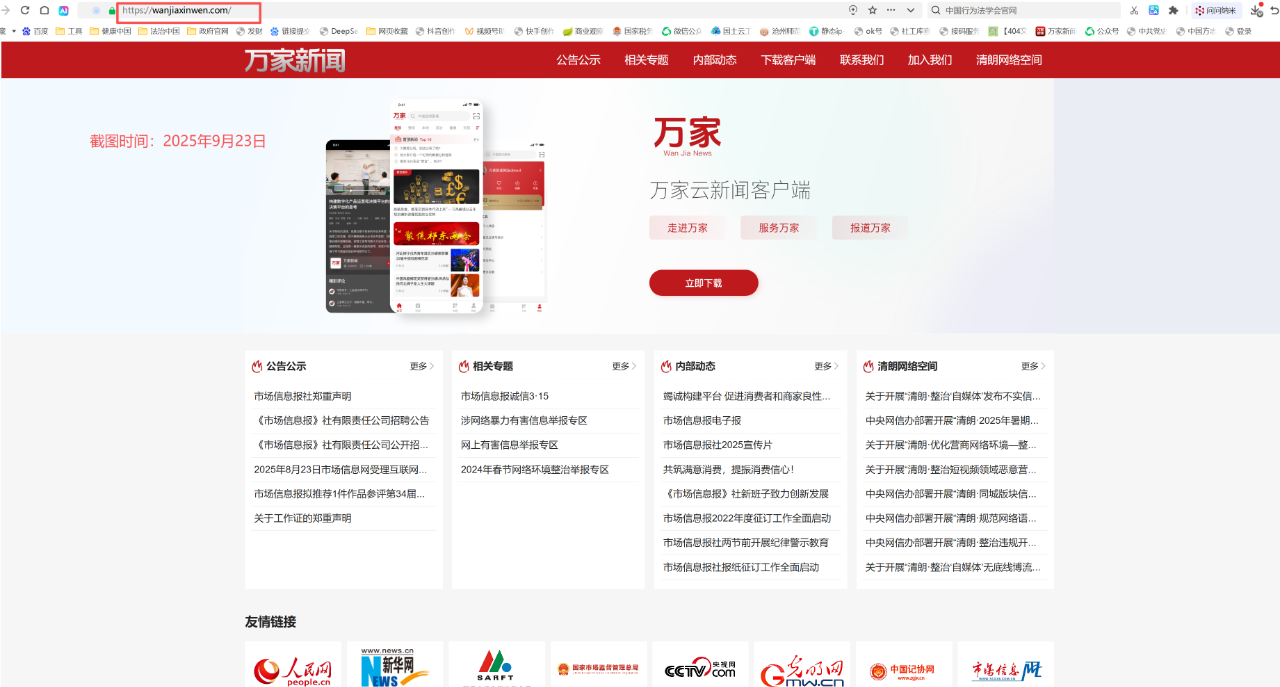Image resolution: width=1280 pixels, height=687 pixels.
Task: Open the 联系我们 navigation menu item
Action: click(862, 60)
